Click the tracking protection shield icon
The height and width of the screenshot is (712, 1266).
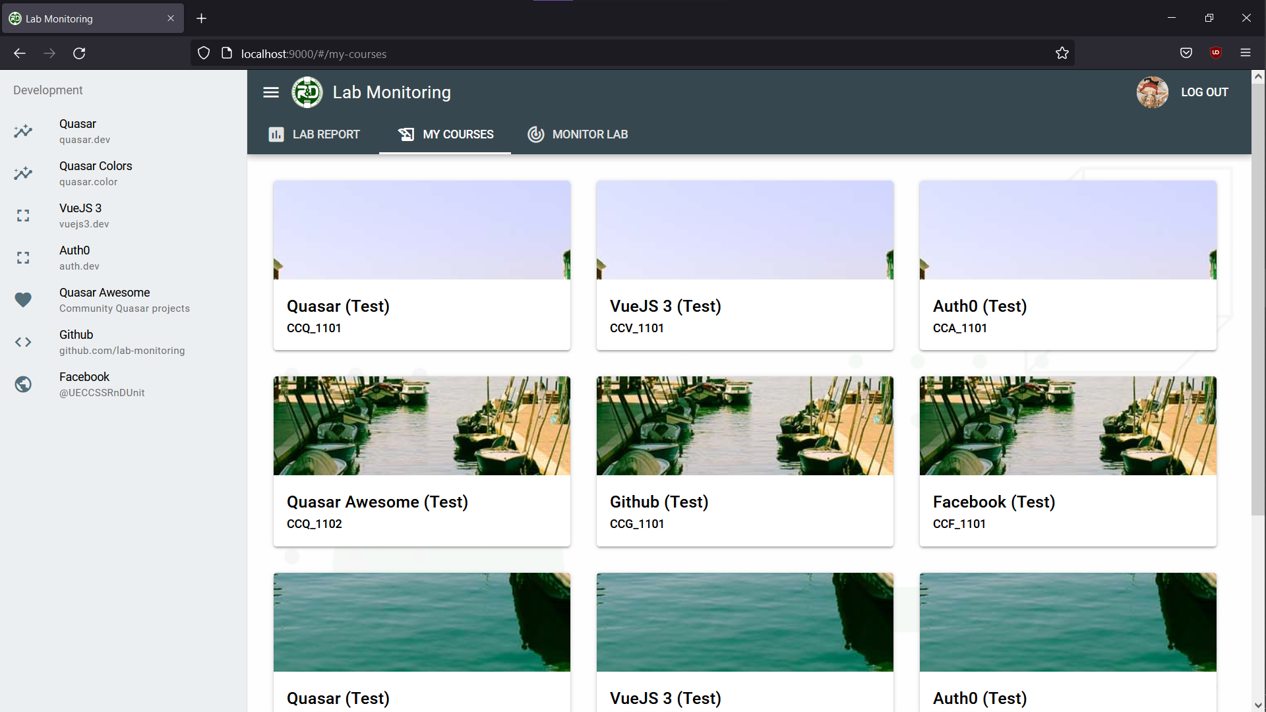coord(204,53)
